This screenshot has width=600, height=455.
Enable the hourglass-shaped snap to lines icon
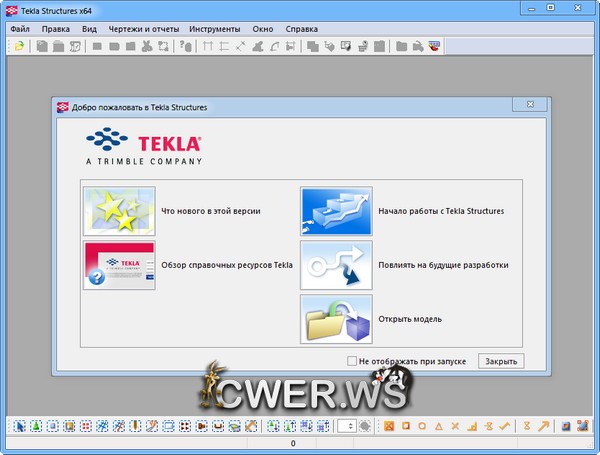(x=527, y=426)
